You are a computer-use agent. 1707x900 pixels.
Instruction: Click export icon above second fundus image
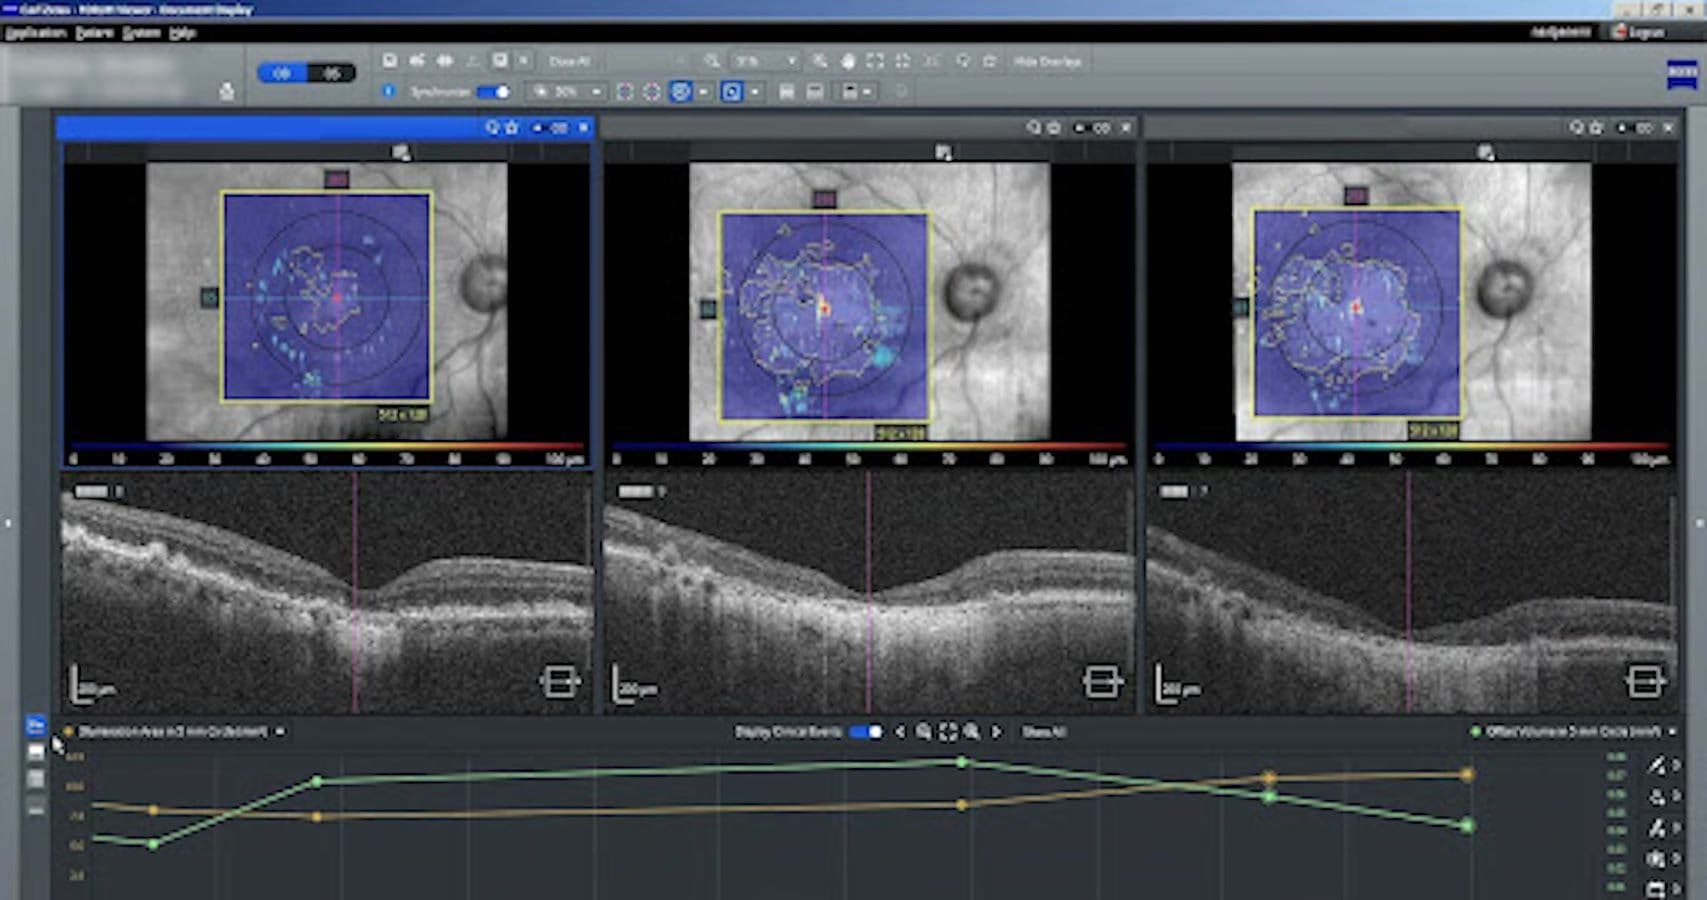coord(943,153)
